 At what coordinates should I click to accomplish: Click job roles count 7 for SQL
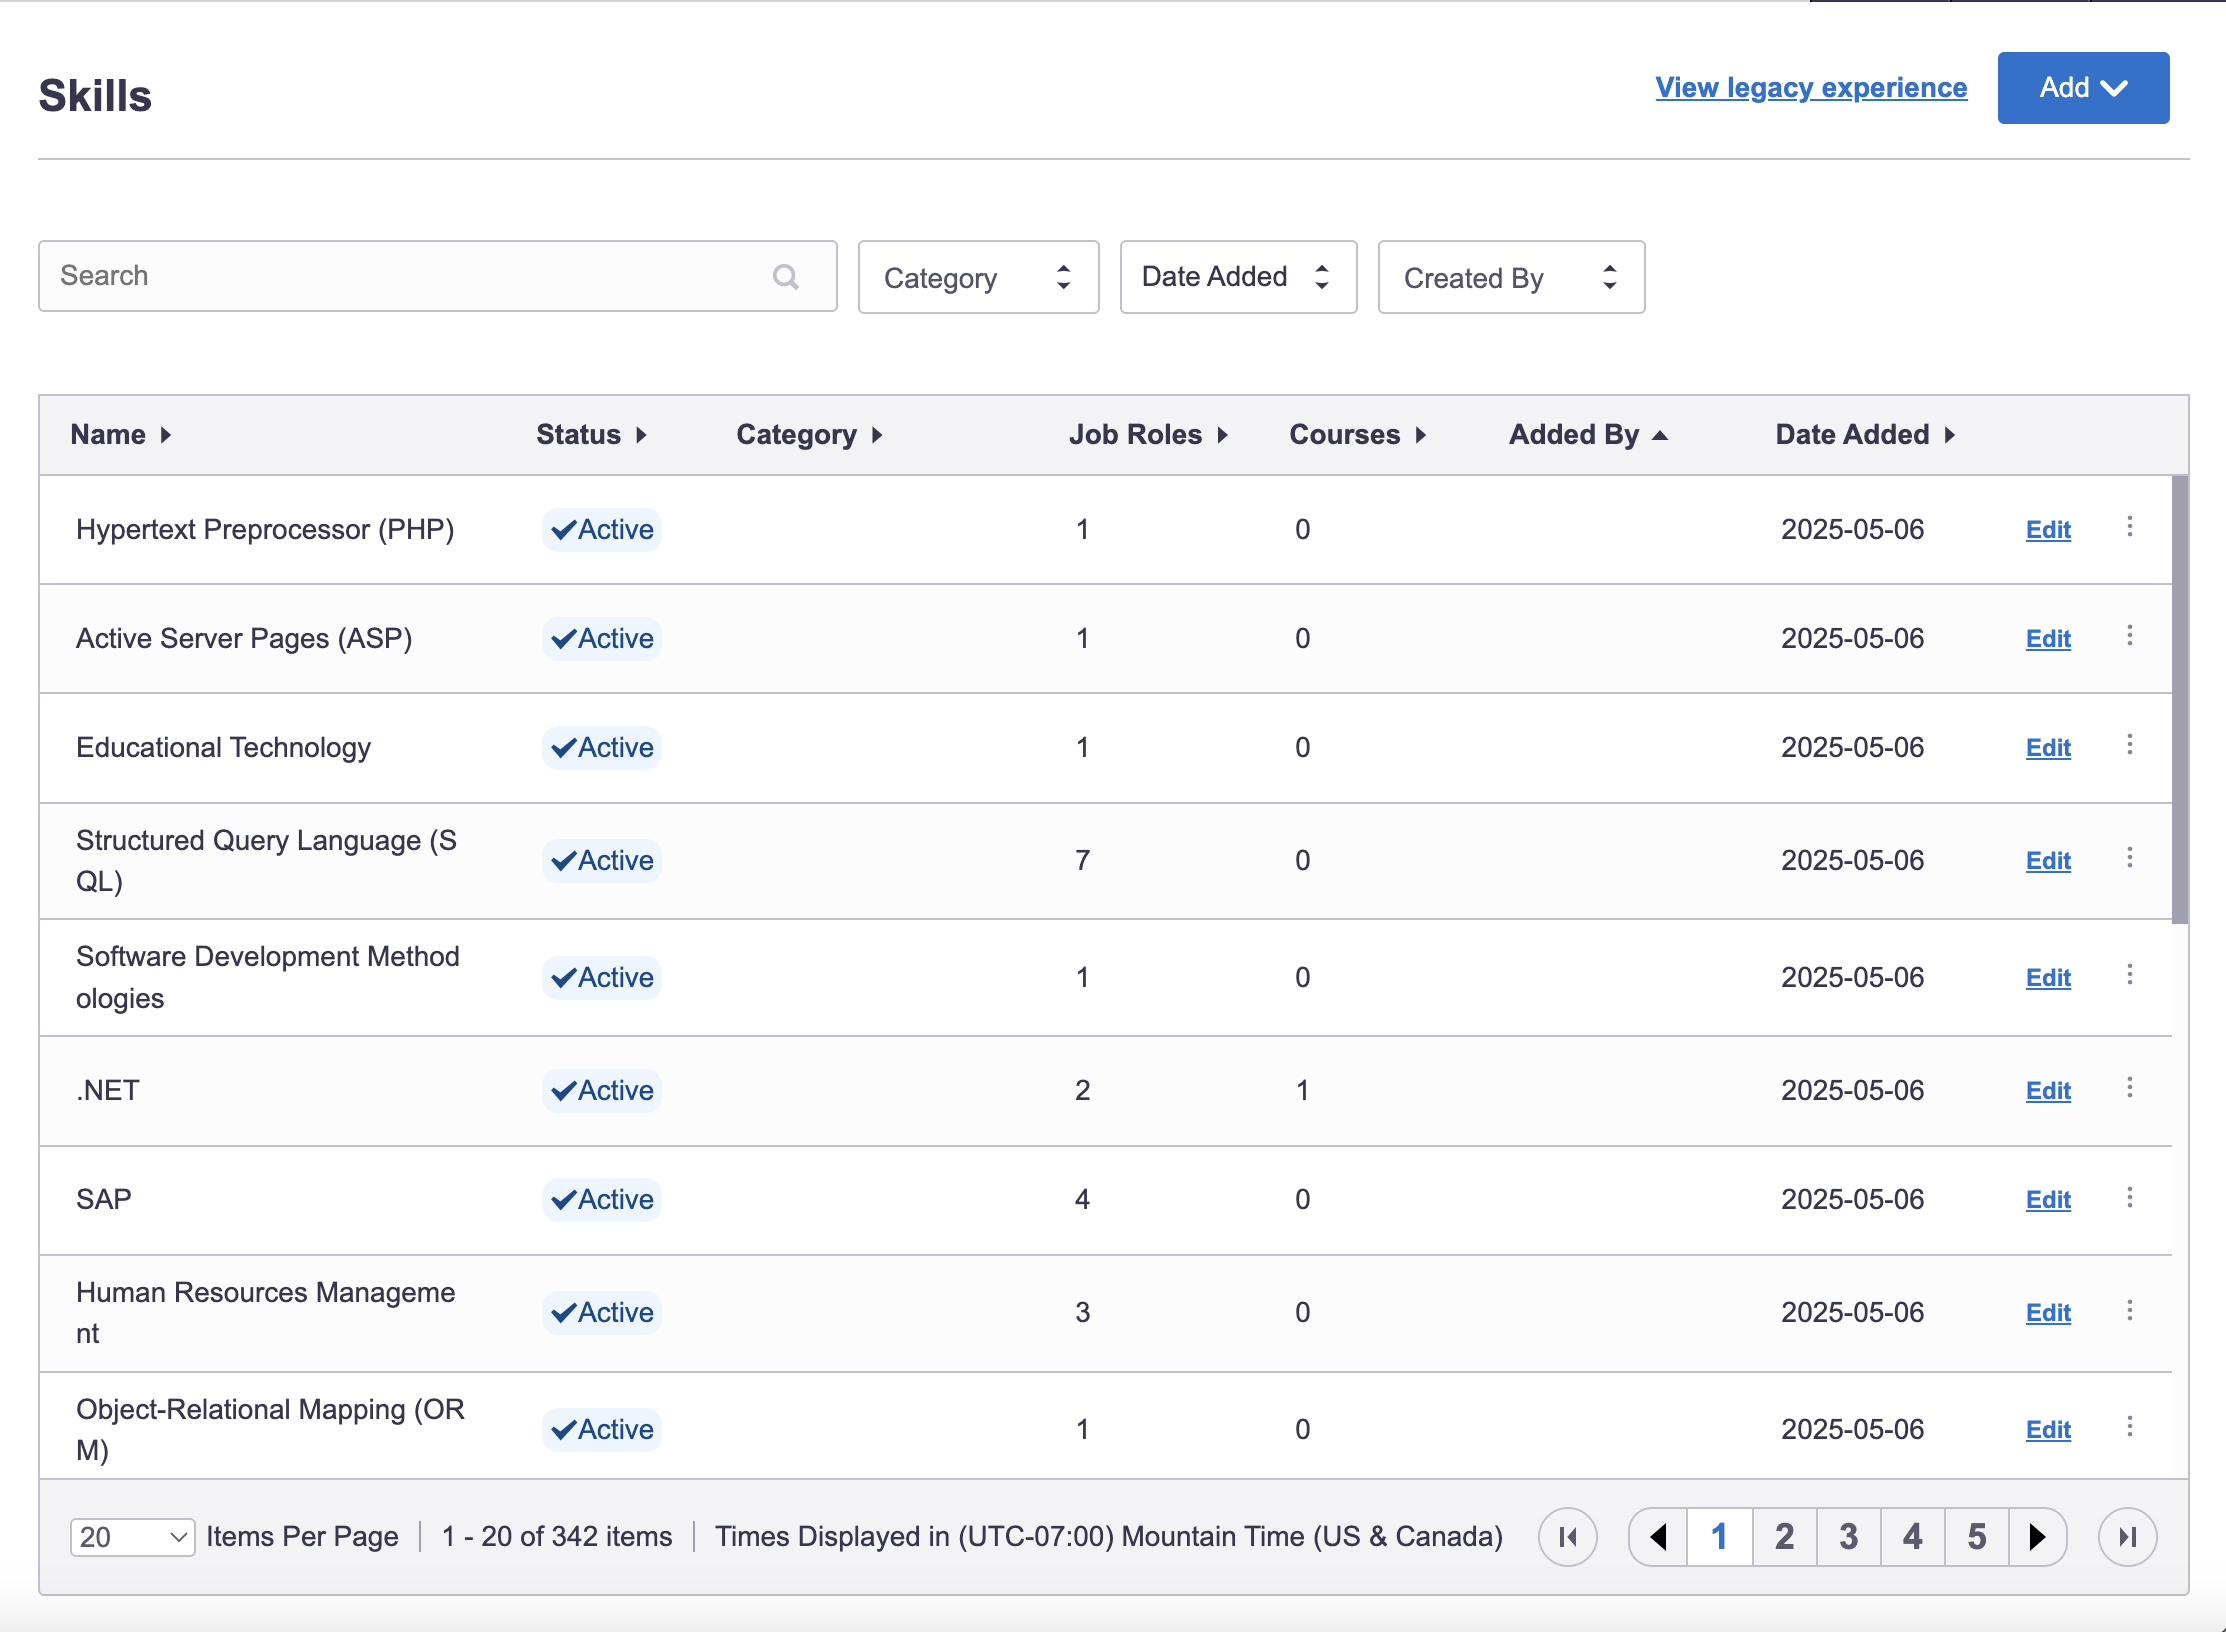point(1082,861)
